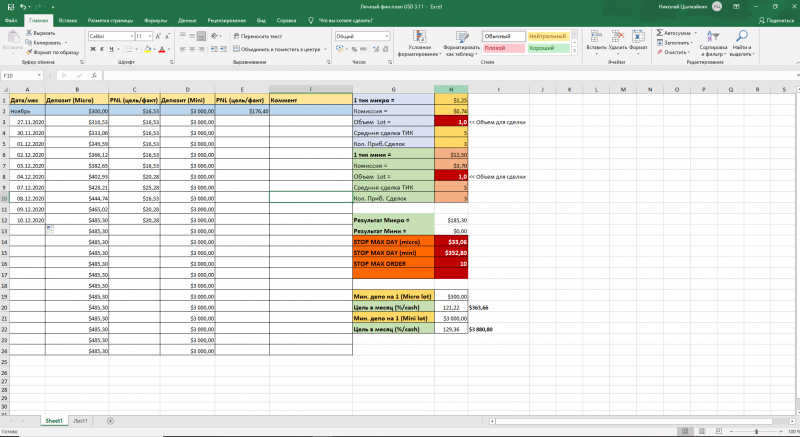Image resolution: width=800 pixels, height=437 pixels.
Task: Toggle italic К formatting
Action: [102, 49]
